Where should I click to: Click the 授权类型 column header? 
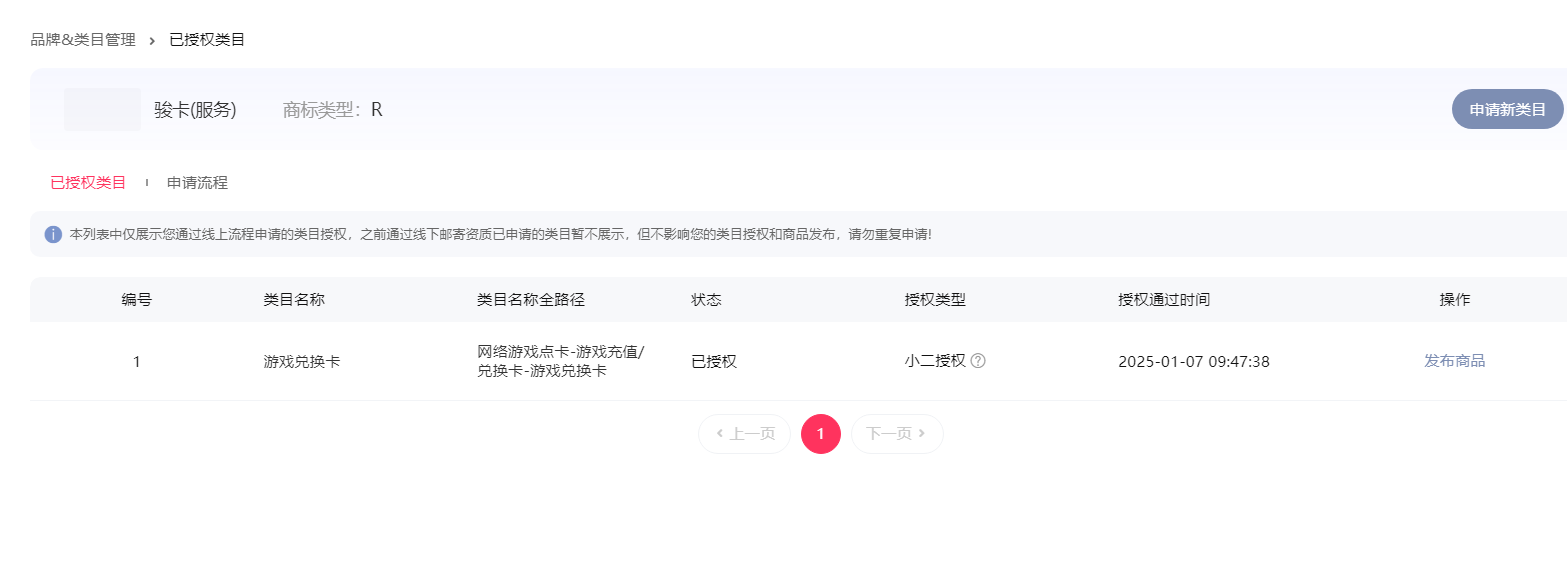click(x=935, y=300)
